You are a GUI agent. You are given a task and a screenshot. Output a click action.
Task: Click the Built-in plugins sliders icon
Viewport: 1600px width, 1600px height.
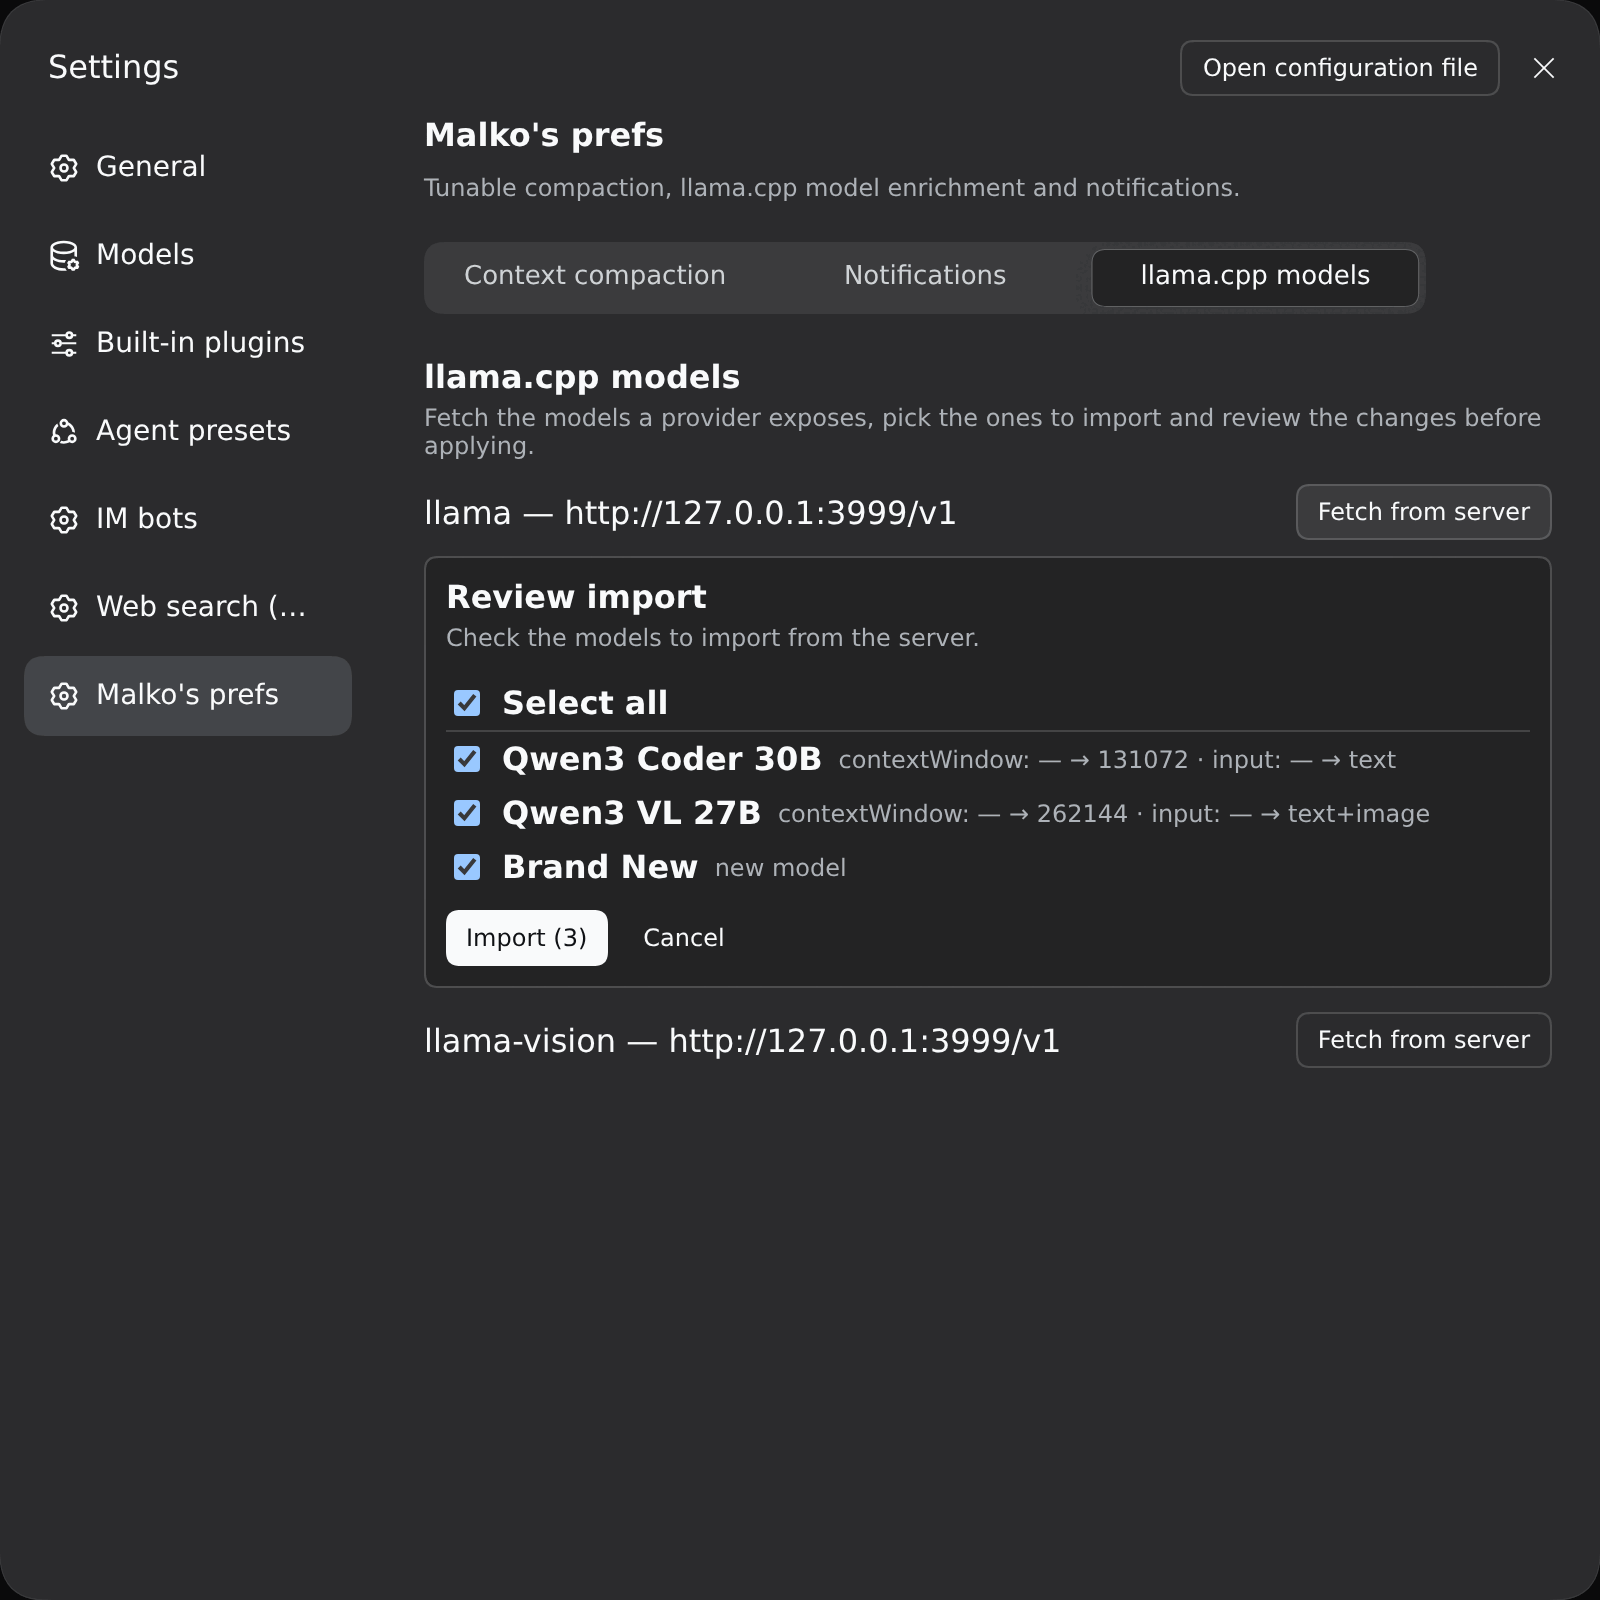64,343
